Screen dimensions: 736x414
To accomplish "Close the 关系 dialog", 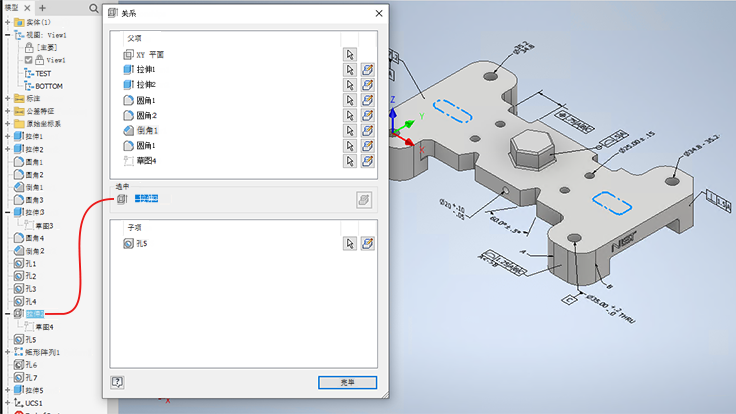I will coord(379,14).
